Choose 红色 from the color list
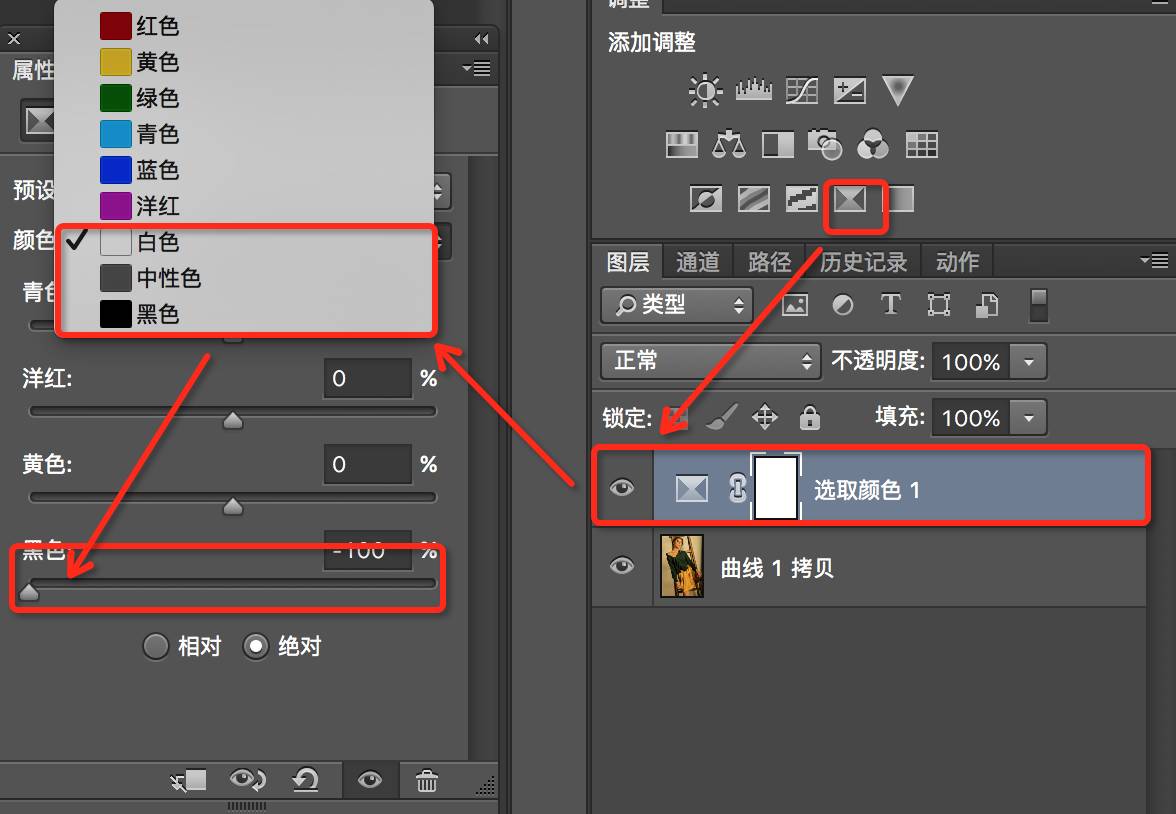Screen dimensions: 1176x814 coord(245,26)
